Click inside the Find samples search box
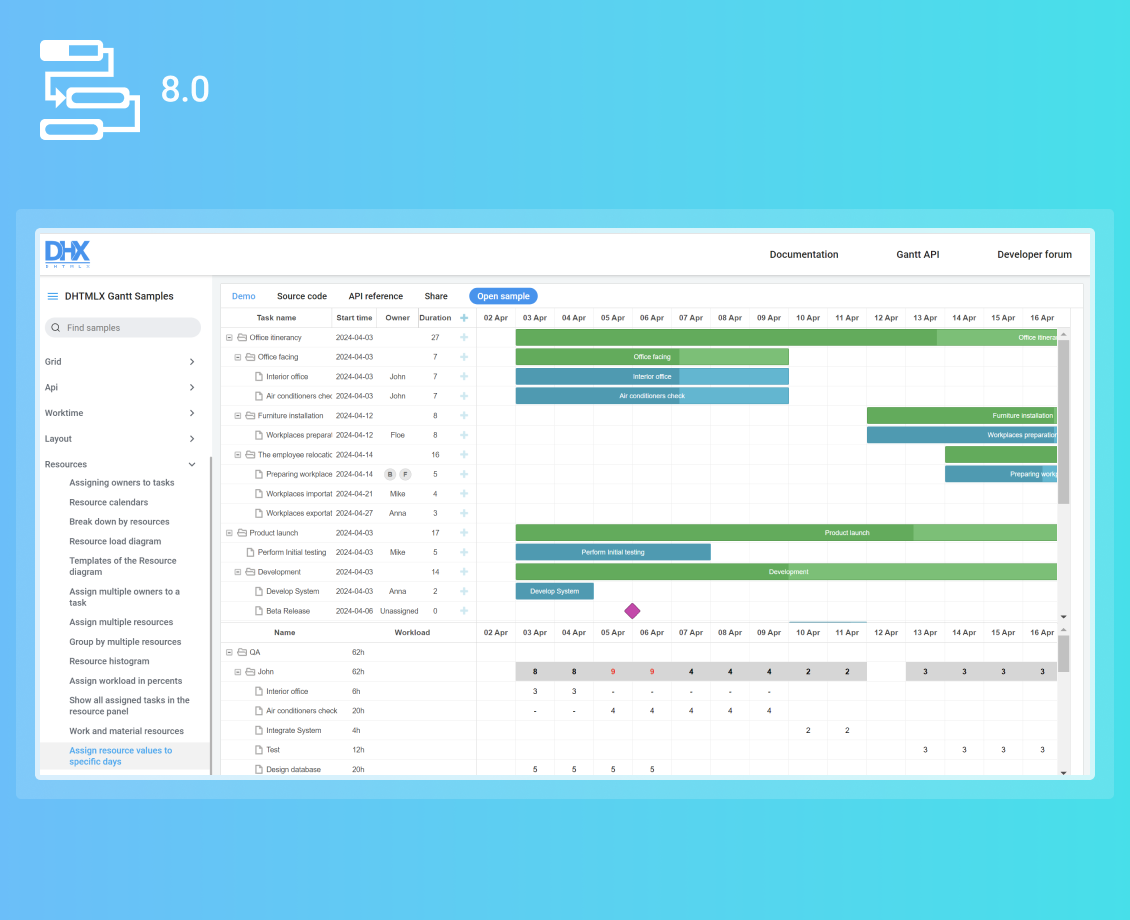1130x920 pixels. [x=122, y=327]
